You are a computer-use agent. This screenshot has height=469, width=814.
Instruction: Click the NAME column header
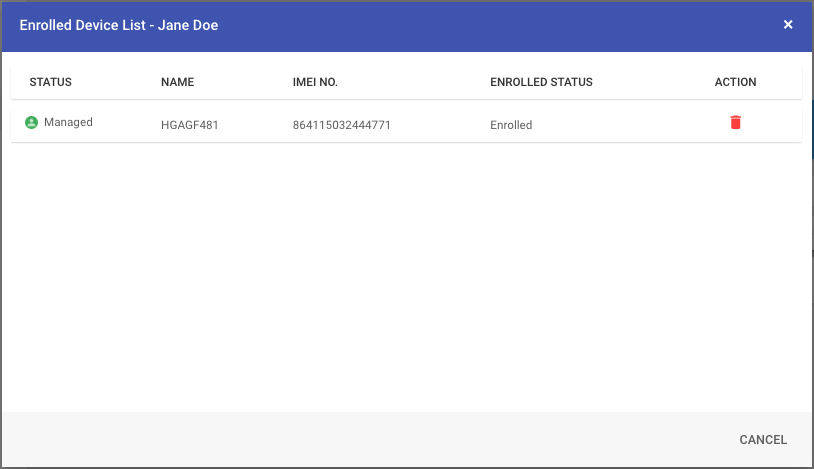click(178, 82)
